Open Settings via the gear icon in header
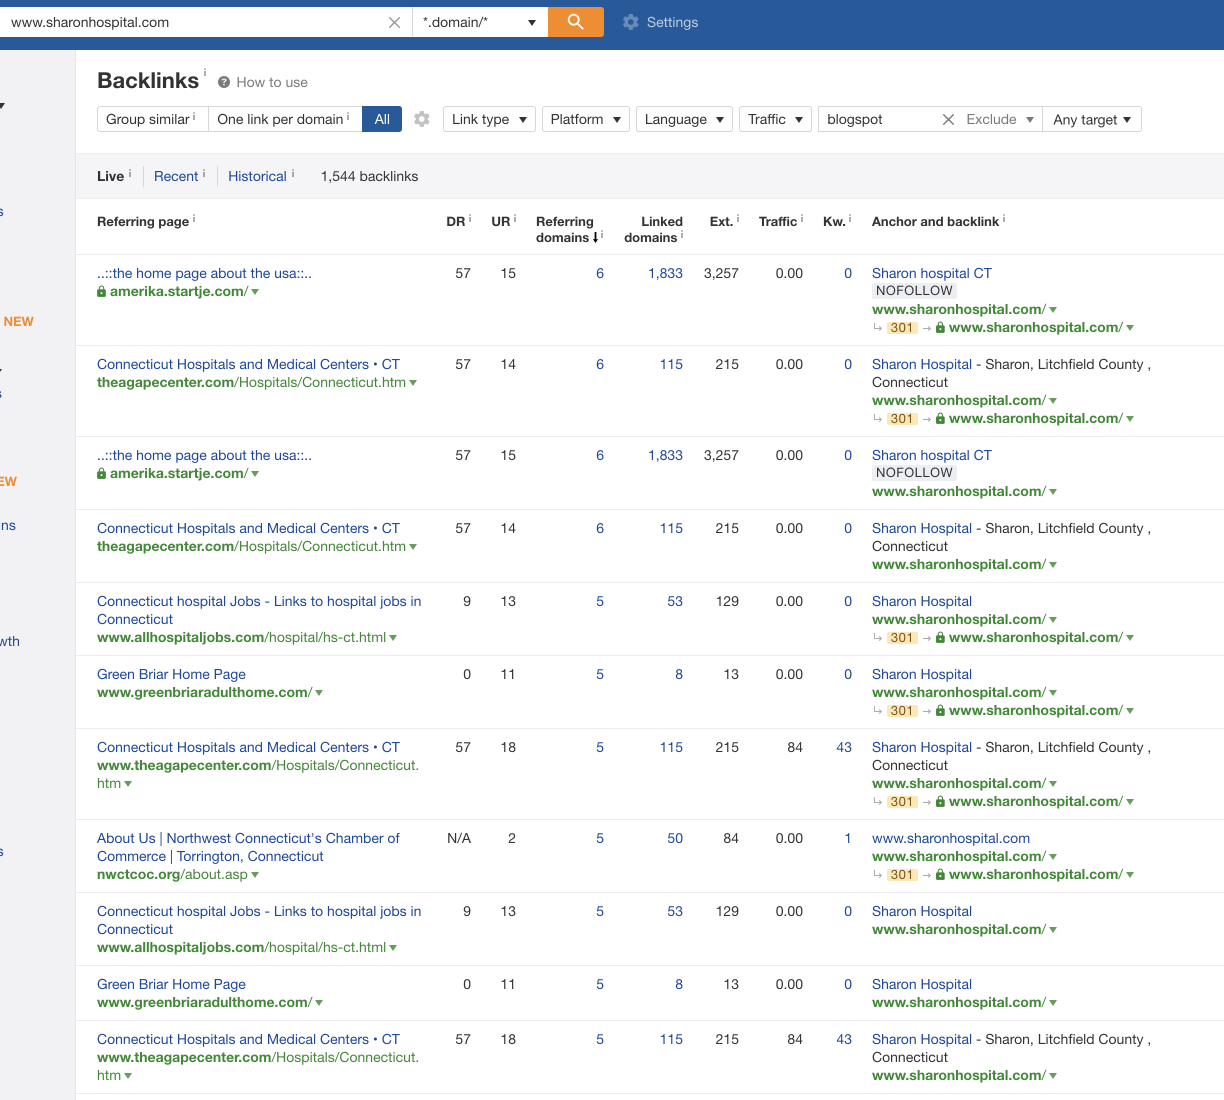The image size is (1224, 1100). (630, 22)
